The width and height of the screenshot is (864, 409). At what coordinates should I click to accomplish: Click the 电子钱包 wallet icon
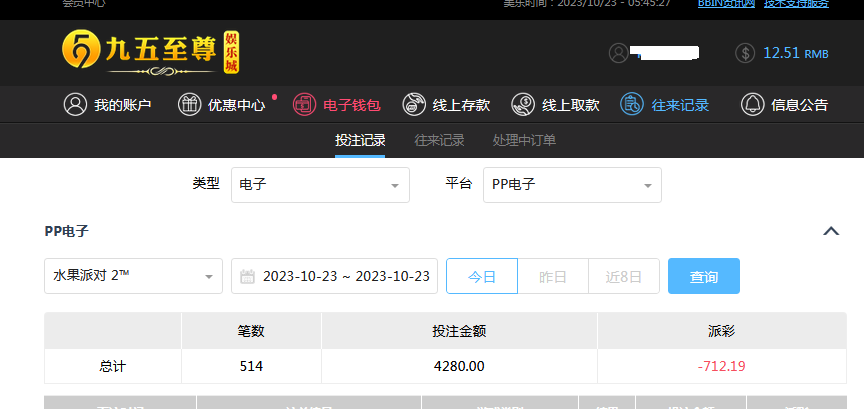[x=304, y=104]
